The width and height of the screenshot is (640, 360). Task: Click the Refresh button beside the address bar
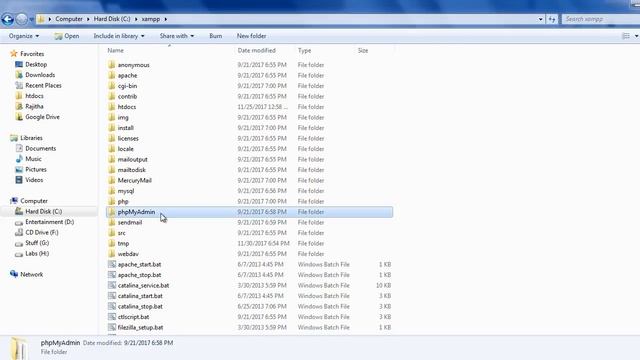click(552, 19)
